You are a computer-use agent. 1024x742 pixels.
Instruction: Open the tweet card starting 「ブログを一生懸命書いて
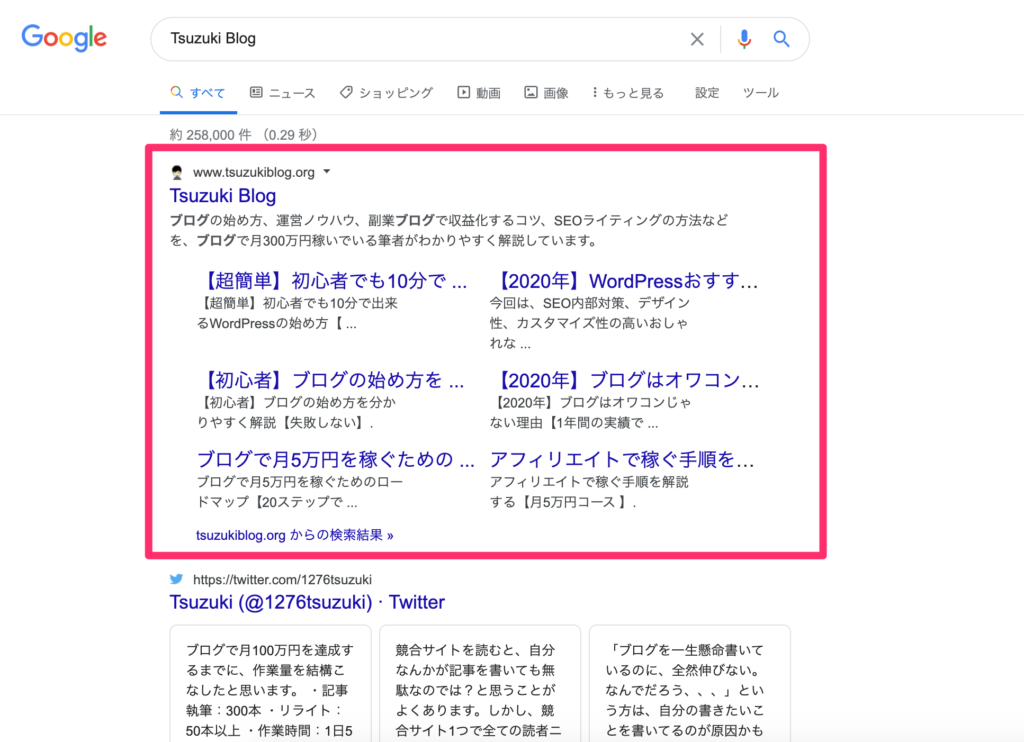click(x=690, y=683)
